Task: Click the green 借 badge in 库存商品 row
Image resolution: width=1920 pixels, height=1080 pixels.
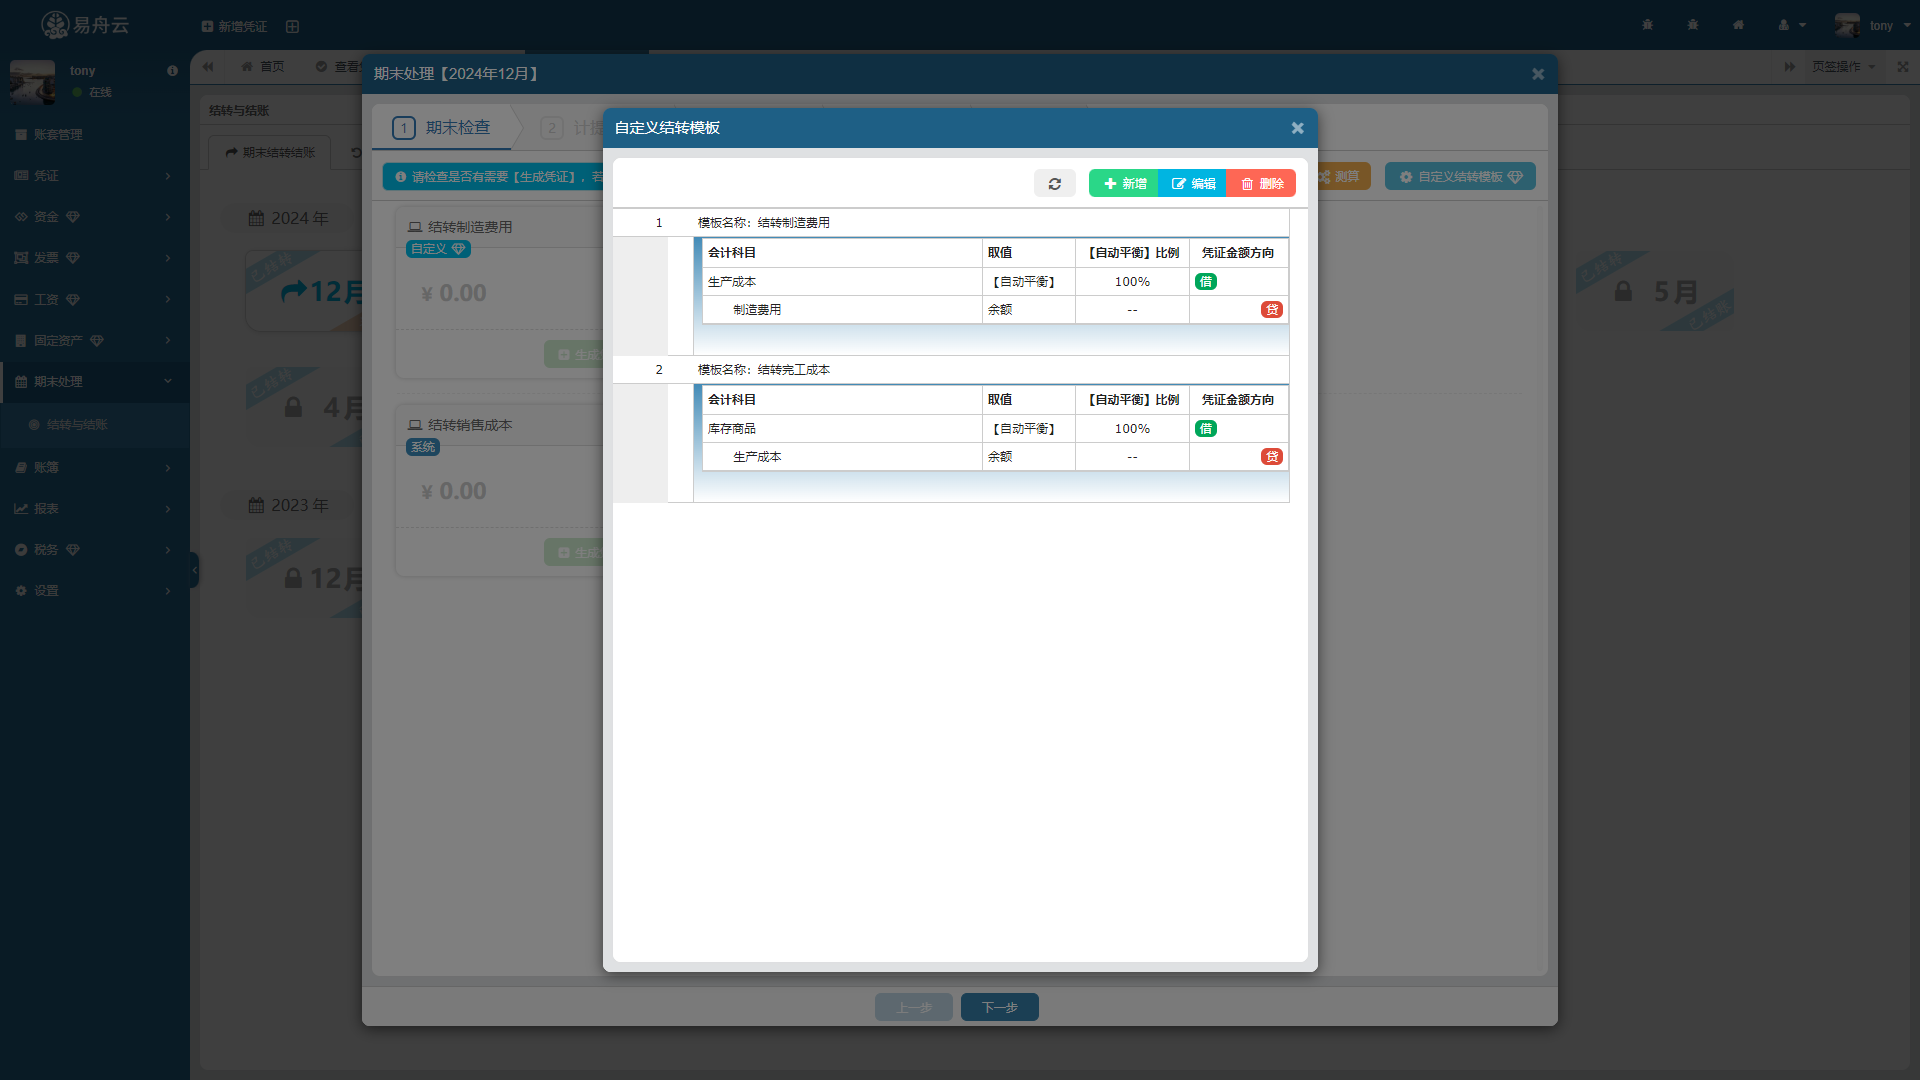Action: (x=1205, y=429)
